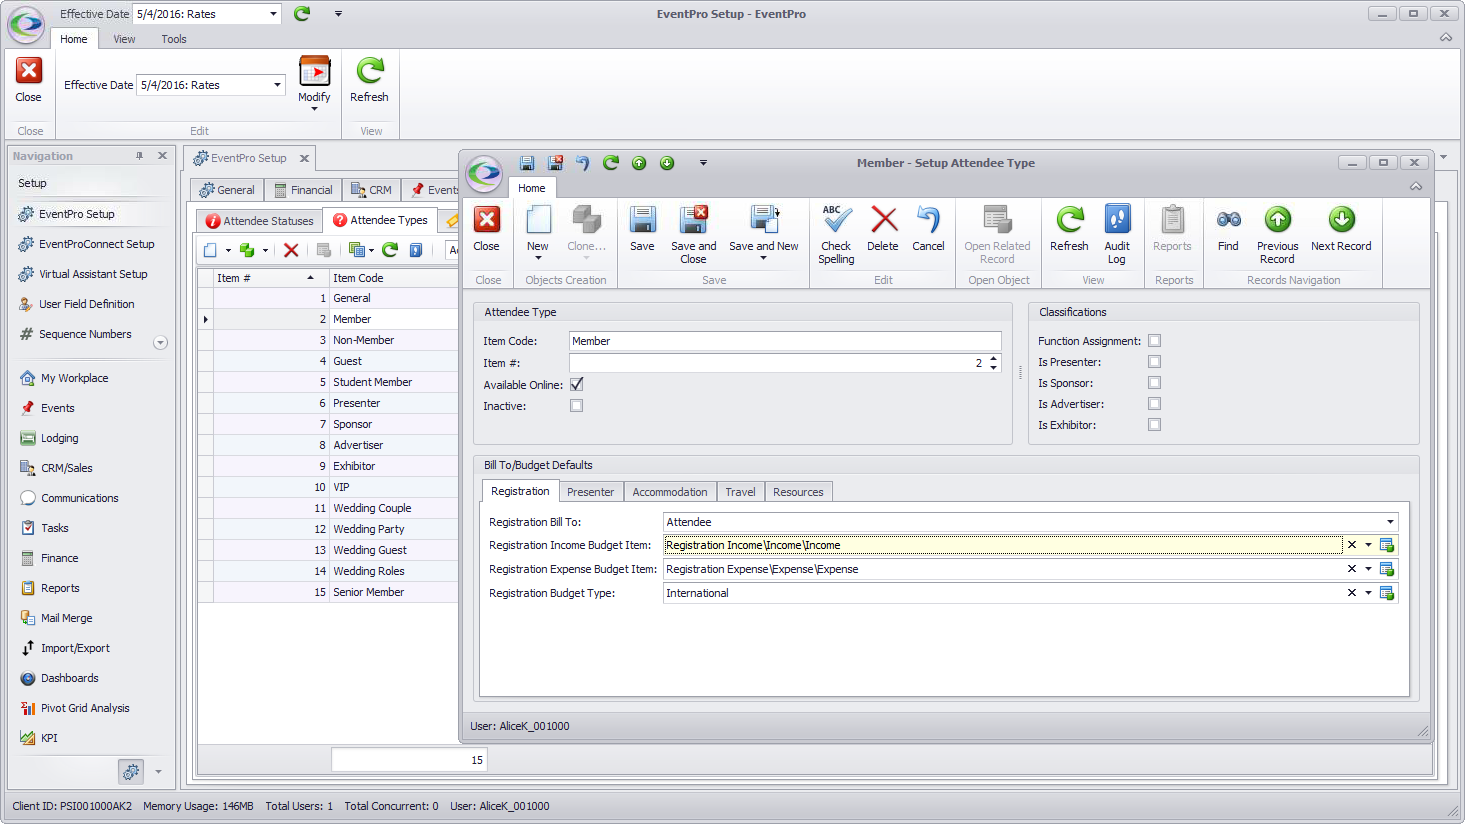Open the Financial setup tab

click(x=303, y=190)
